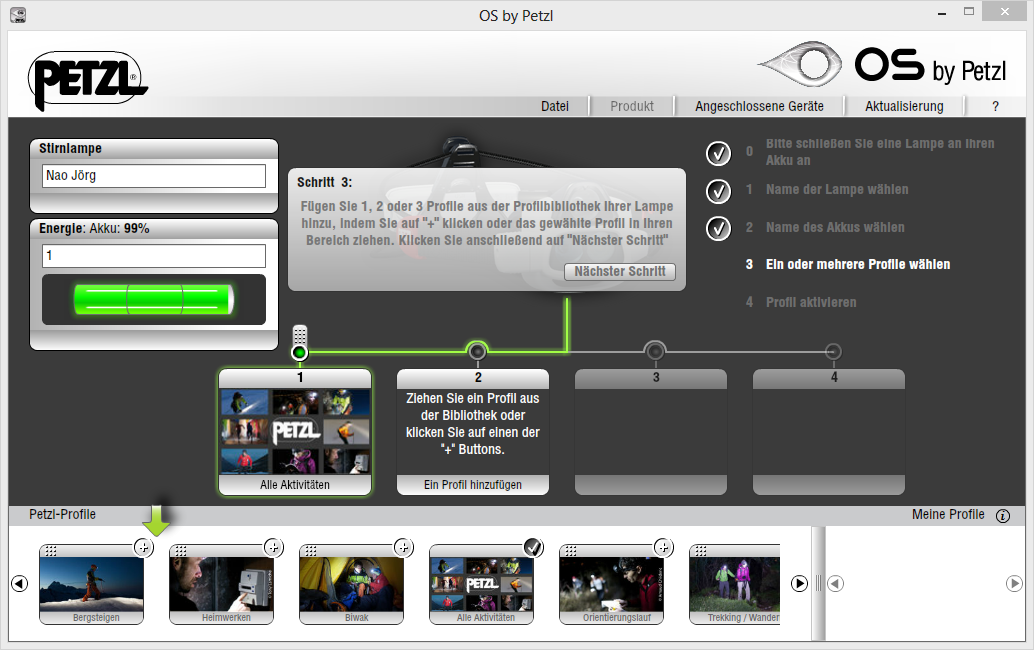Add the Biwak profile with its plus icon

pyautogui.click(x=403, y=547)
